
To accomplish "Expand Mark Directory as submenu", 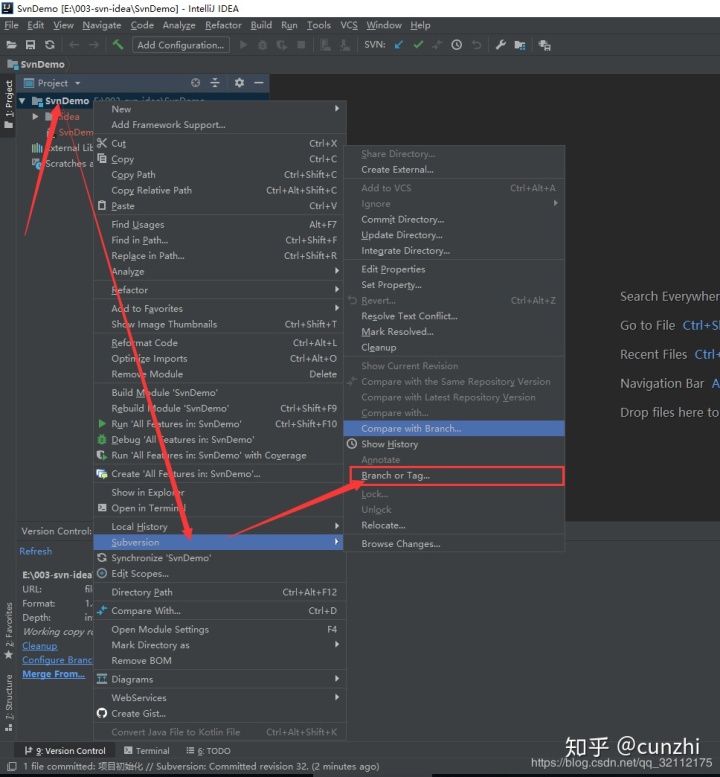I will point(220,645).
